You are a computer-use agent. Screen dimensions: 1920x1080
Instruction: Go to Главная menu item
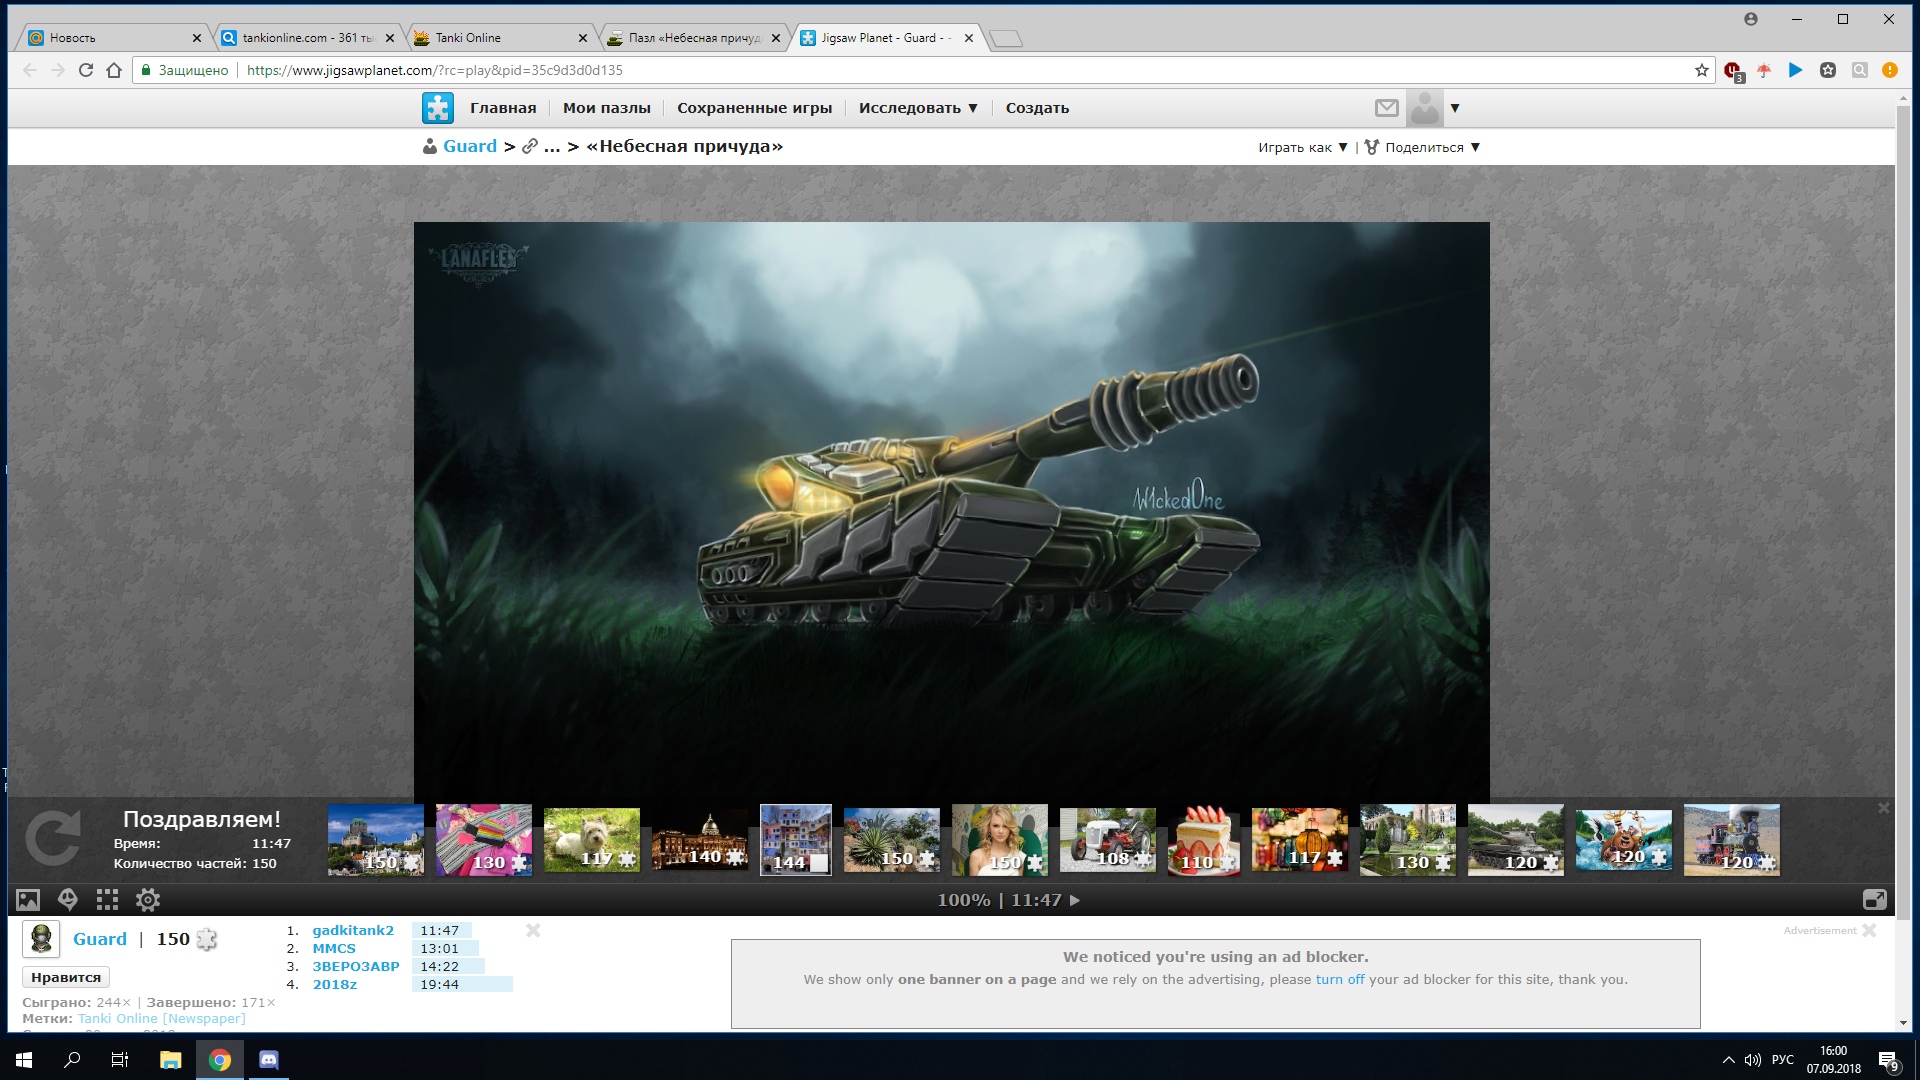[503, 108]
